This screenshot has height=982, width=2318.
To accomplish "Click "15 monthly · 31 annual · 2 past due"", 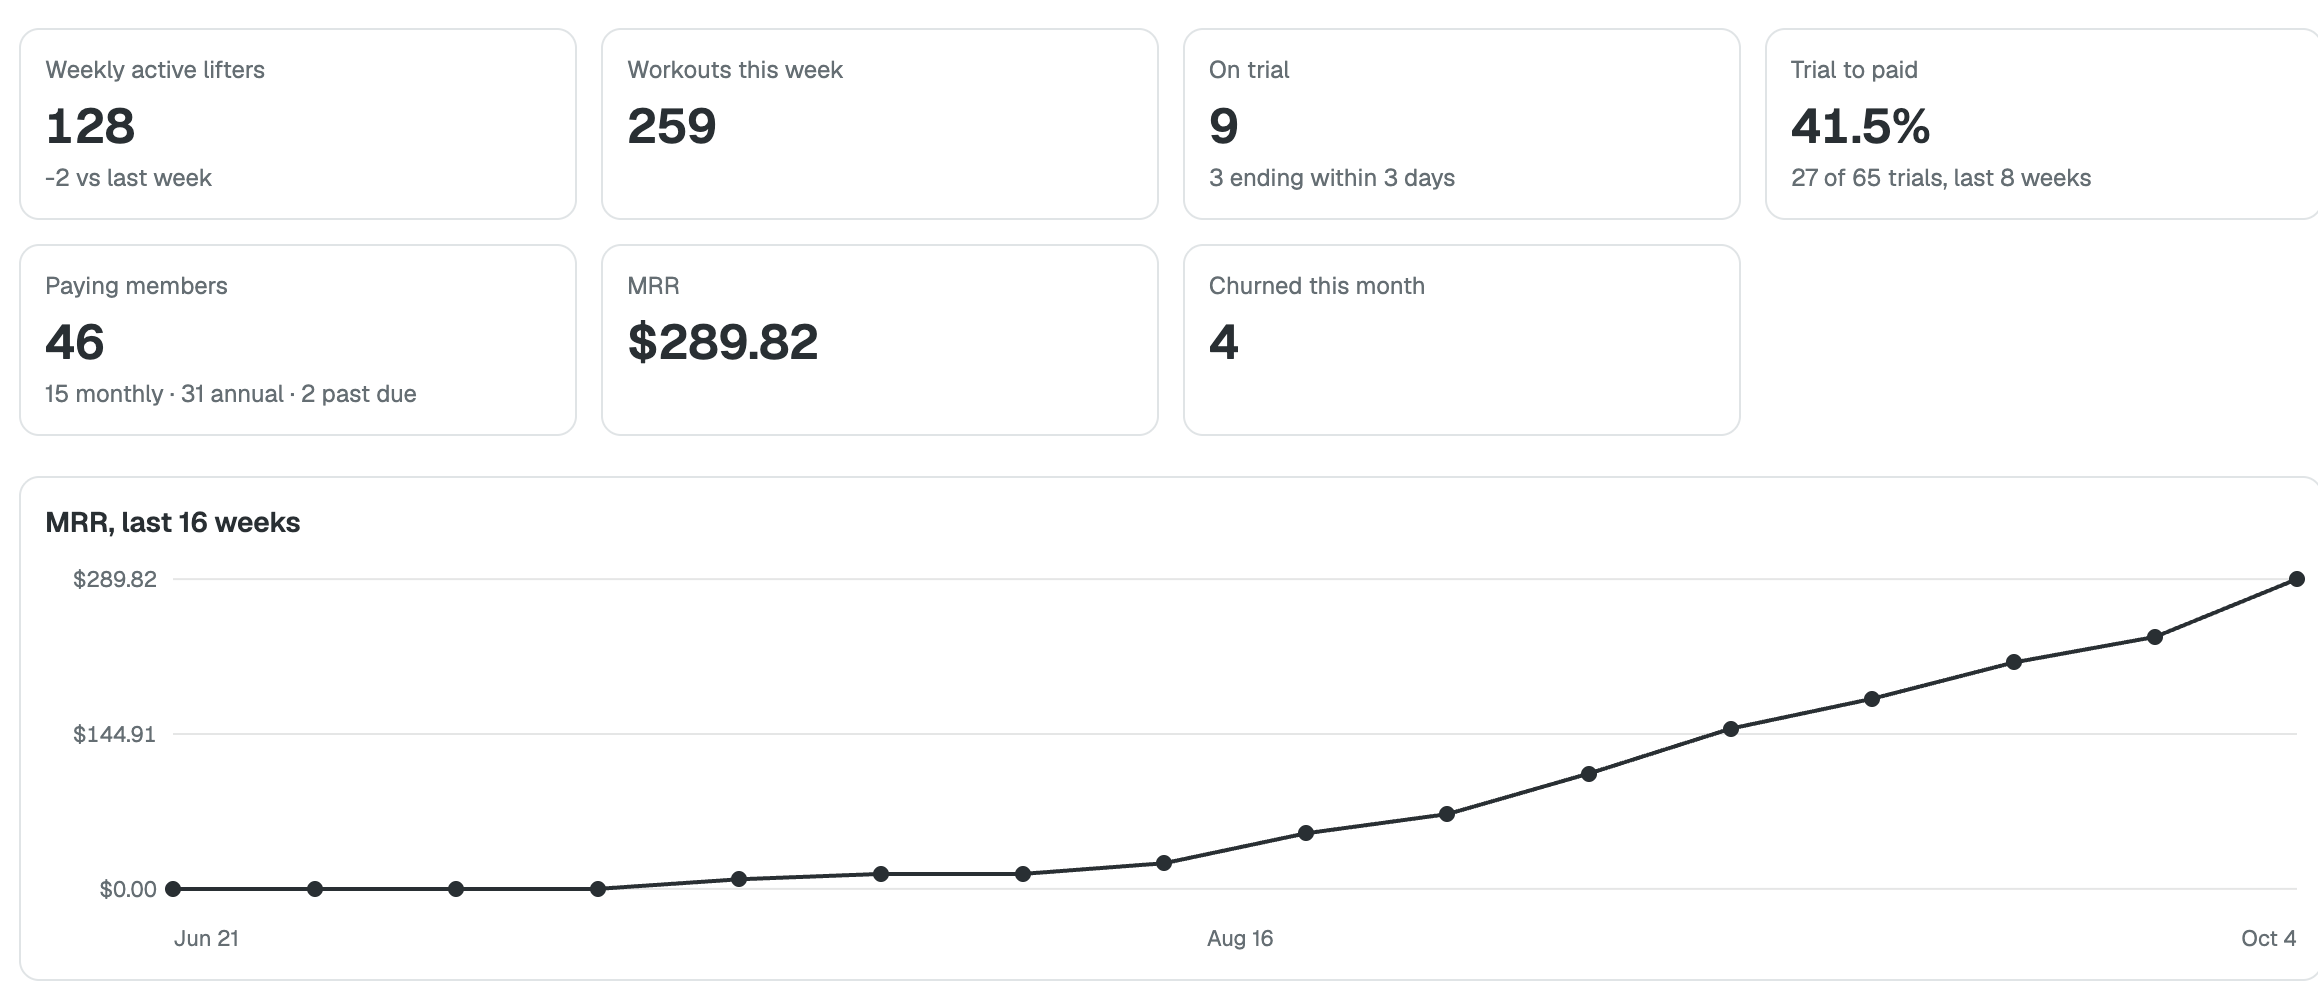I will click(231, 394).
